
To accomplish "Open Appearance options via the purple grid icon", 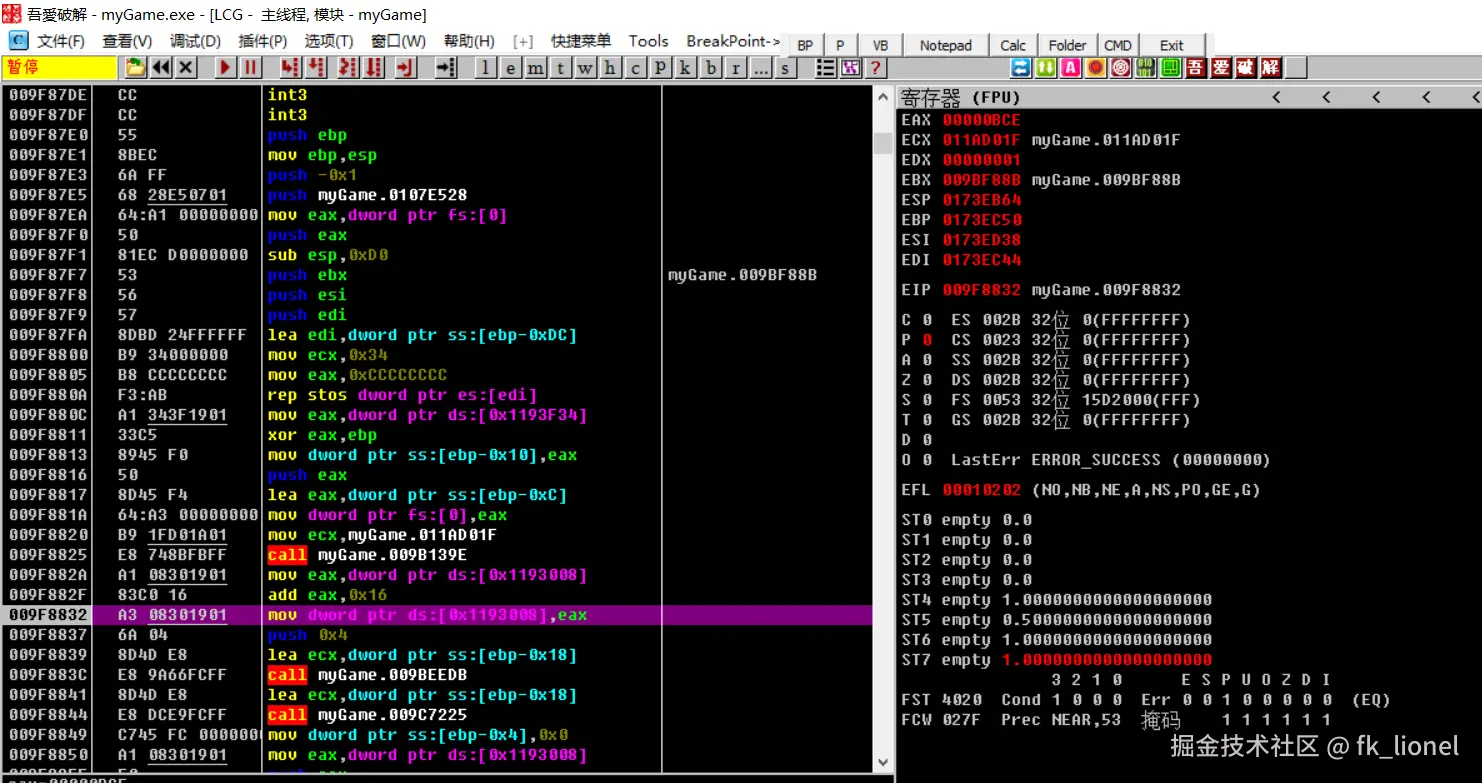I will (851, 67).
